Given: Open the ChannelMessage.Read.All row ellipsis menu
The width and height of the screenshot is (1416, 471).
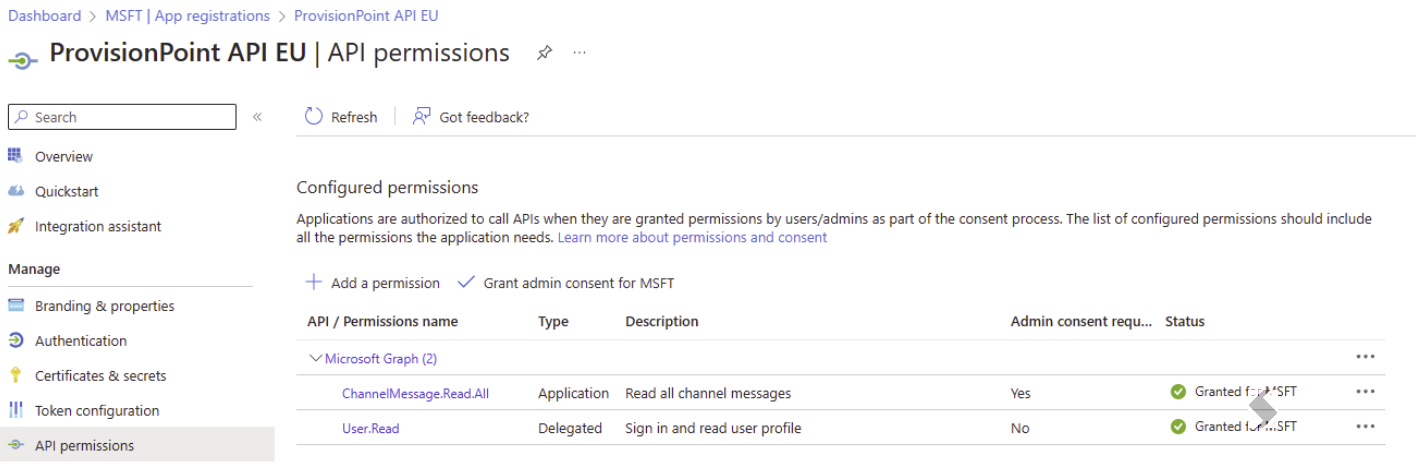Looking at the screenshot, I should click(1366, 392).
